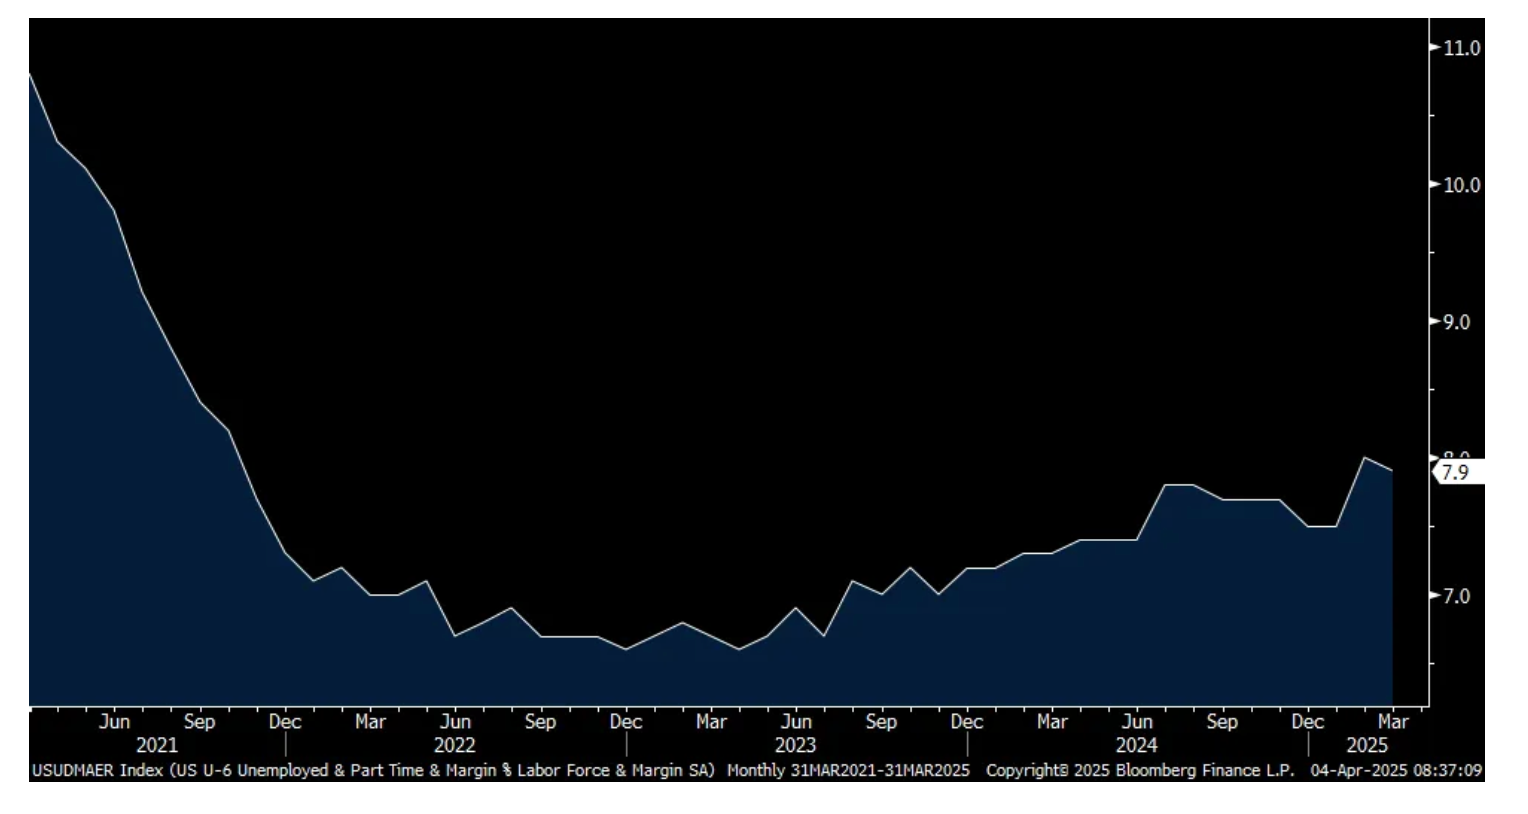Select the 2023 year label on axis

796,746
